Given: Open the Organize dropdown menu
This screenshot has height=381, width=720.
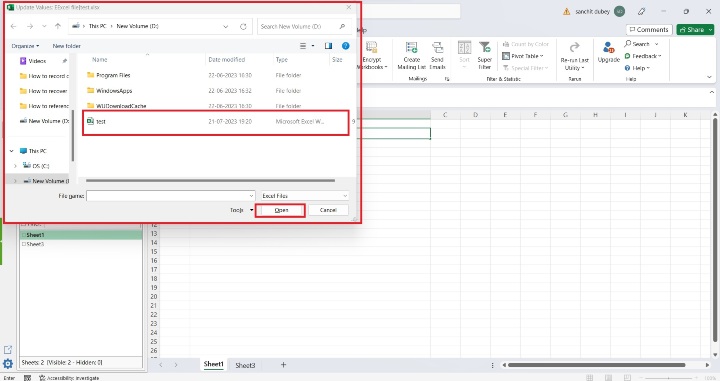Looking at the screenshot, I should tap(25, 46).
